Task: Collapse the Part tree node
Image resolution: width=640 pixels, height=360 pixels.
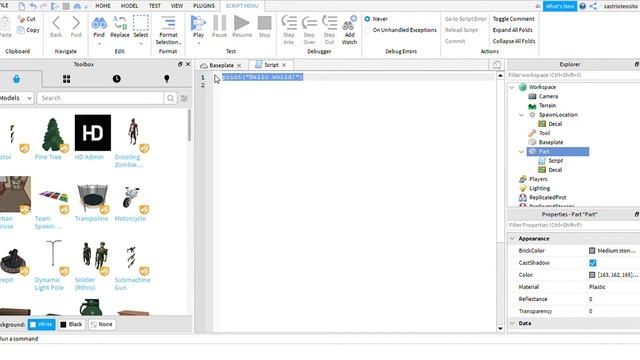Action: pos(521,152)
